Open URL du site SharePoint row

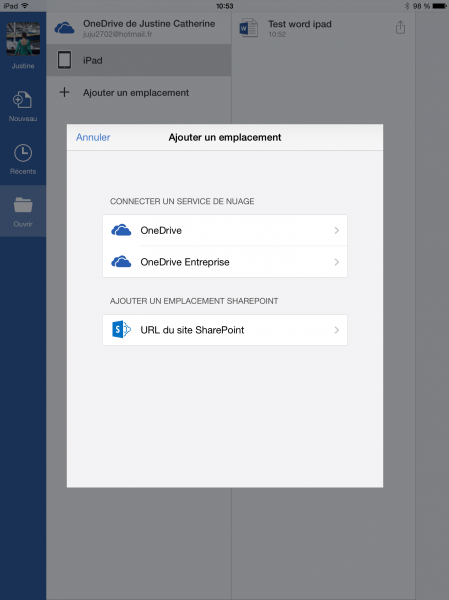pyautogui.click(x=225, y=330)
